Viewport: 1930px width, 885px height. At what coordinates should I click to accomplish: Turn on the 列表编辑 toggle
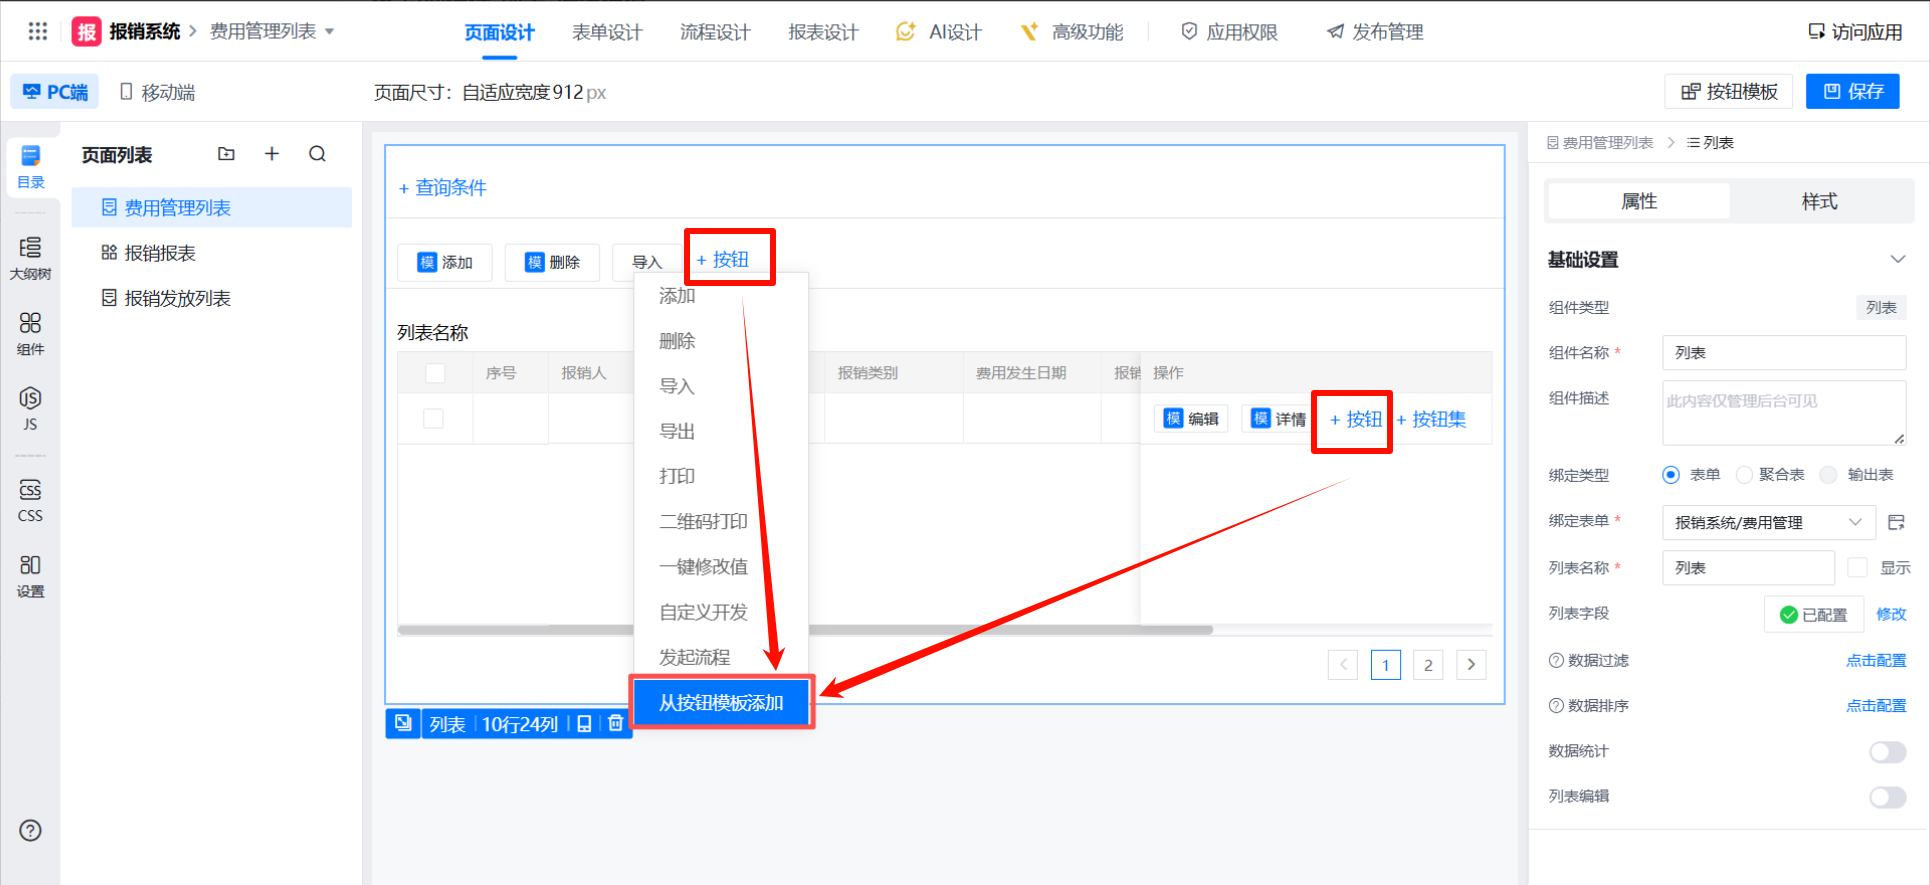tap(1887, 797)
